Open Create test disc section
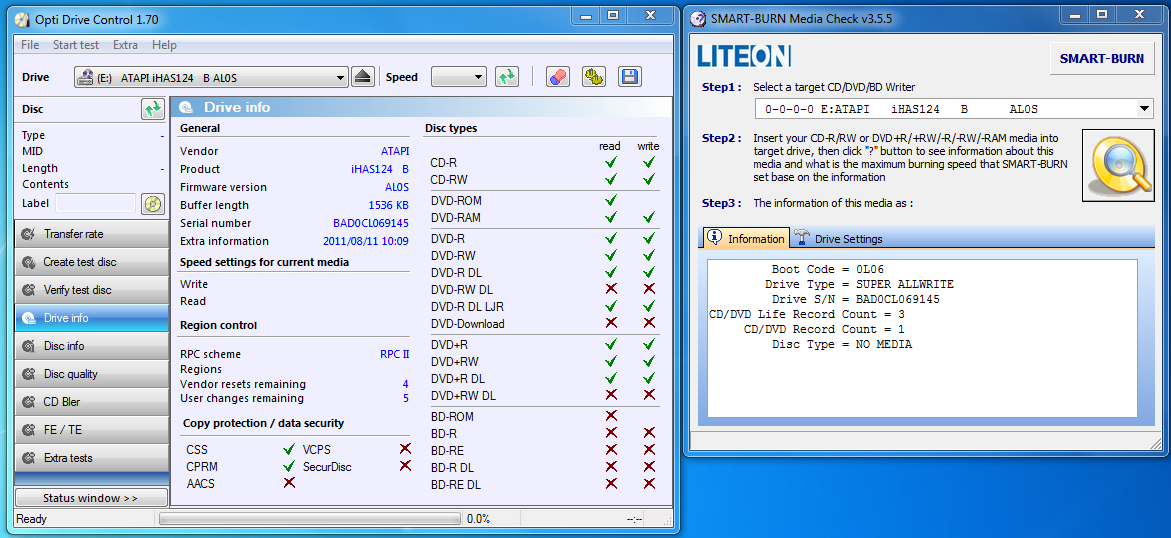1171x538 pixels. click(92, 262)
